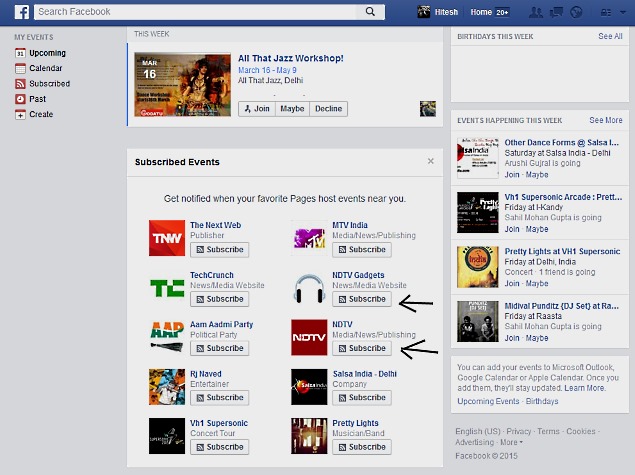Open TechCrunch page link
This screenshot has width=635, height=475.
(x=212, y=275)
